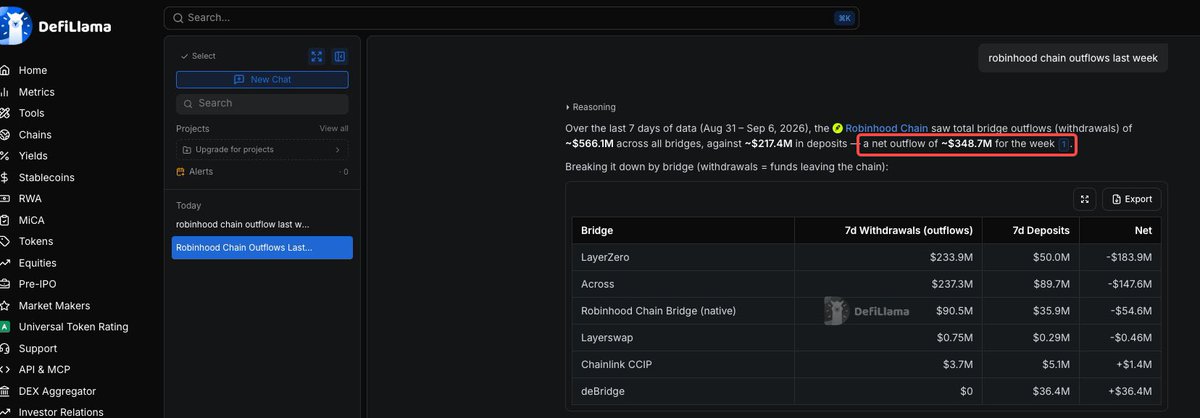Screen dimensions: 1200x418
Task: Click the fullscreen expand icon in chat panel
Action: [316, 56]
